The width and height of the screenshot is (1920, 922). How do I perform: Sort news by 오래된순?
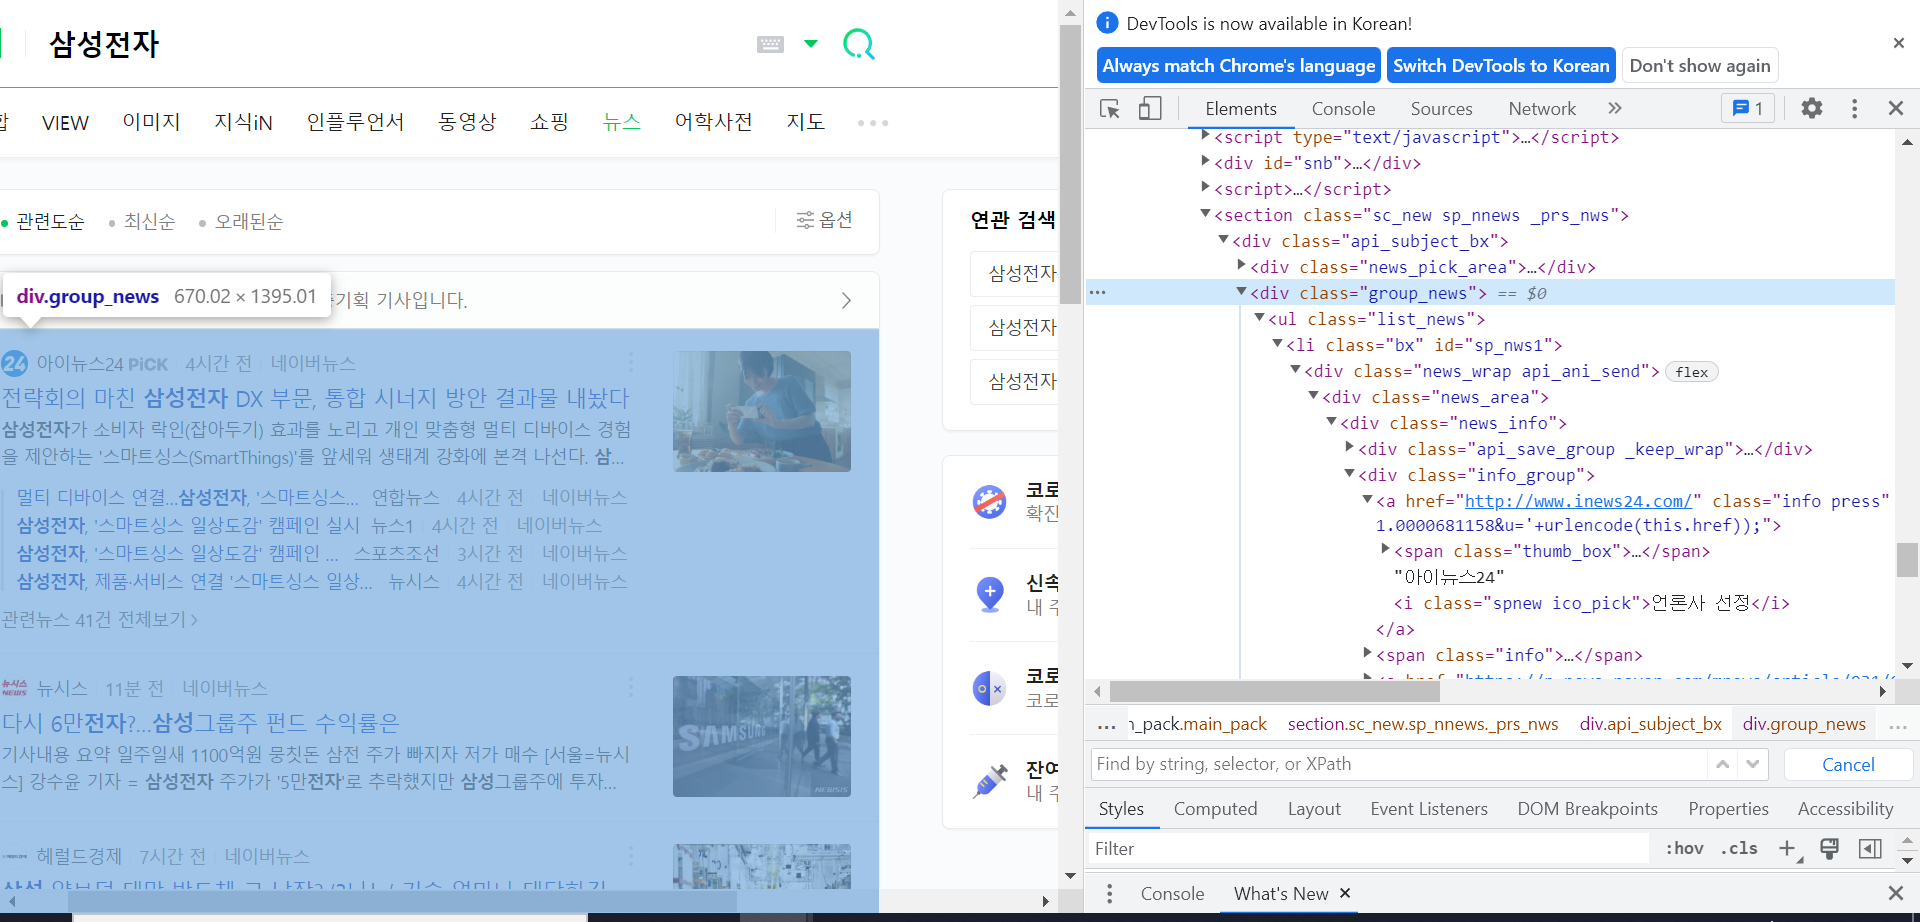click(249, 222)
